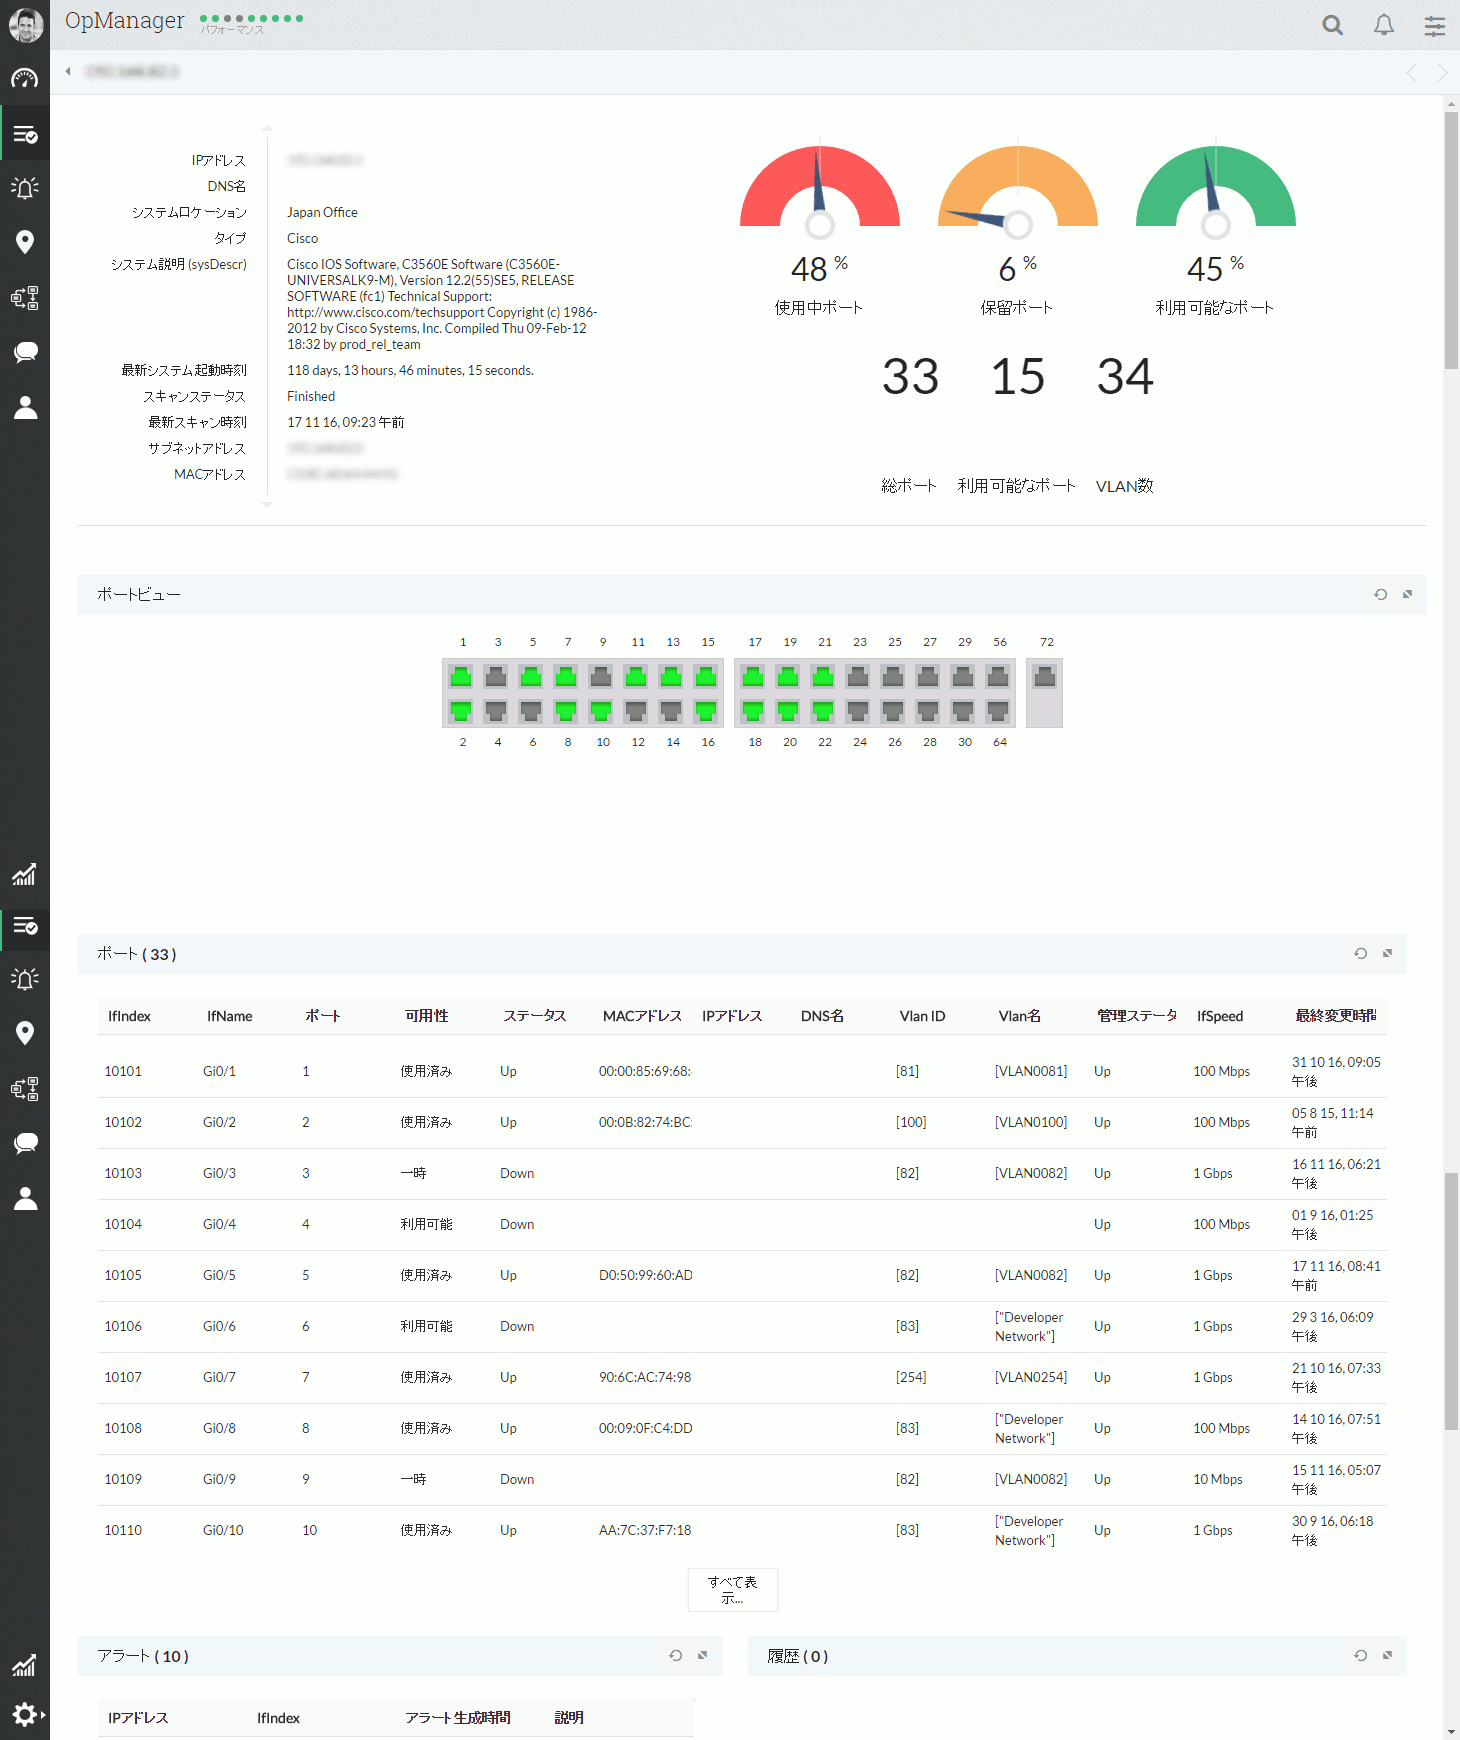Go to previous device arrow

(1411, 72)
